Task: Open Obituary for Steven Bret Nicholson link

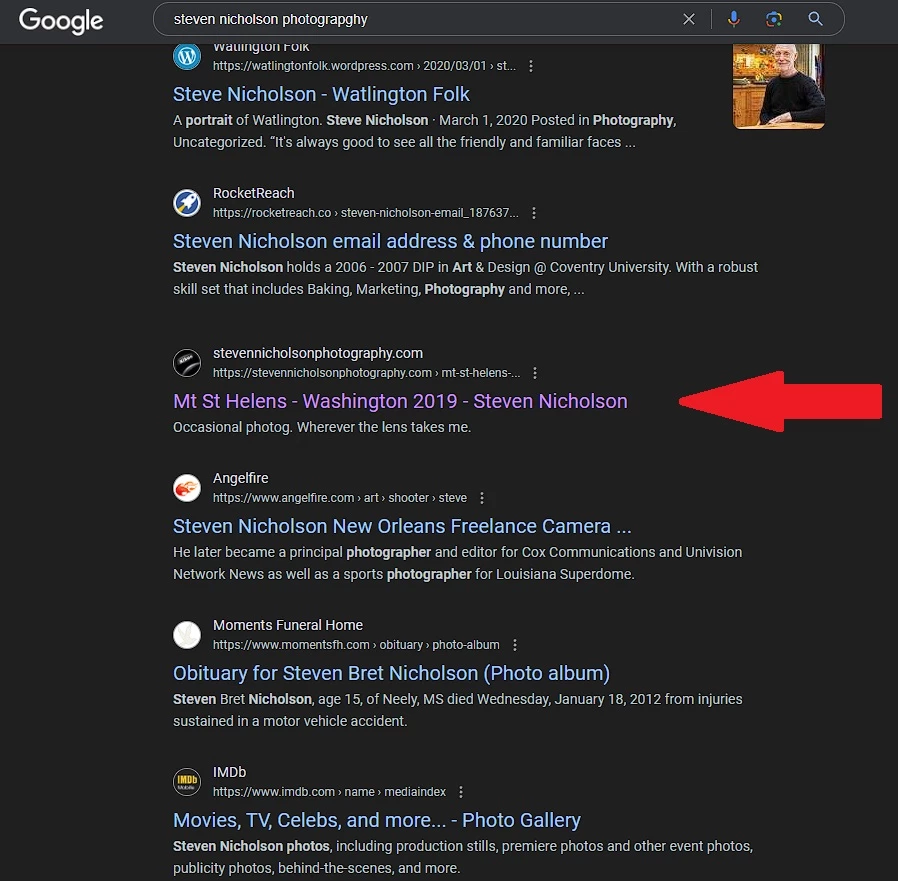Action: (391, 673)
